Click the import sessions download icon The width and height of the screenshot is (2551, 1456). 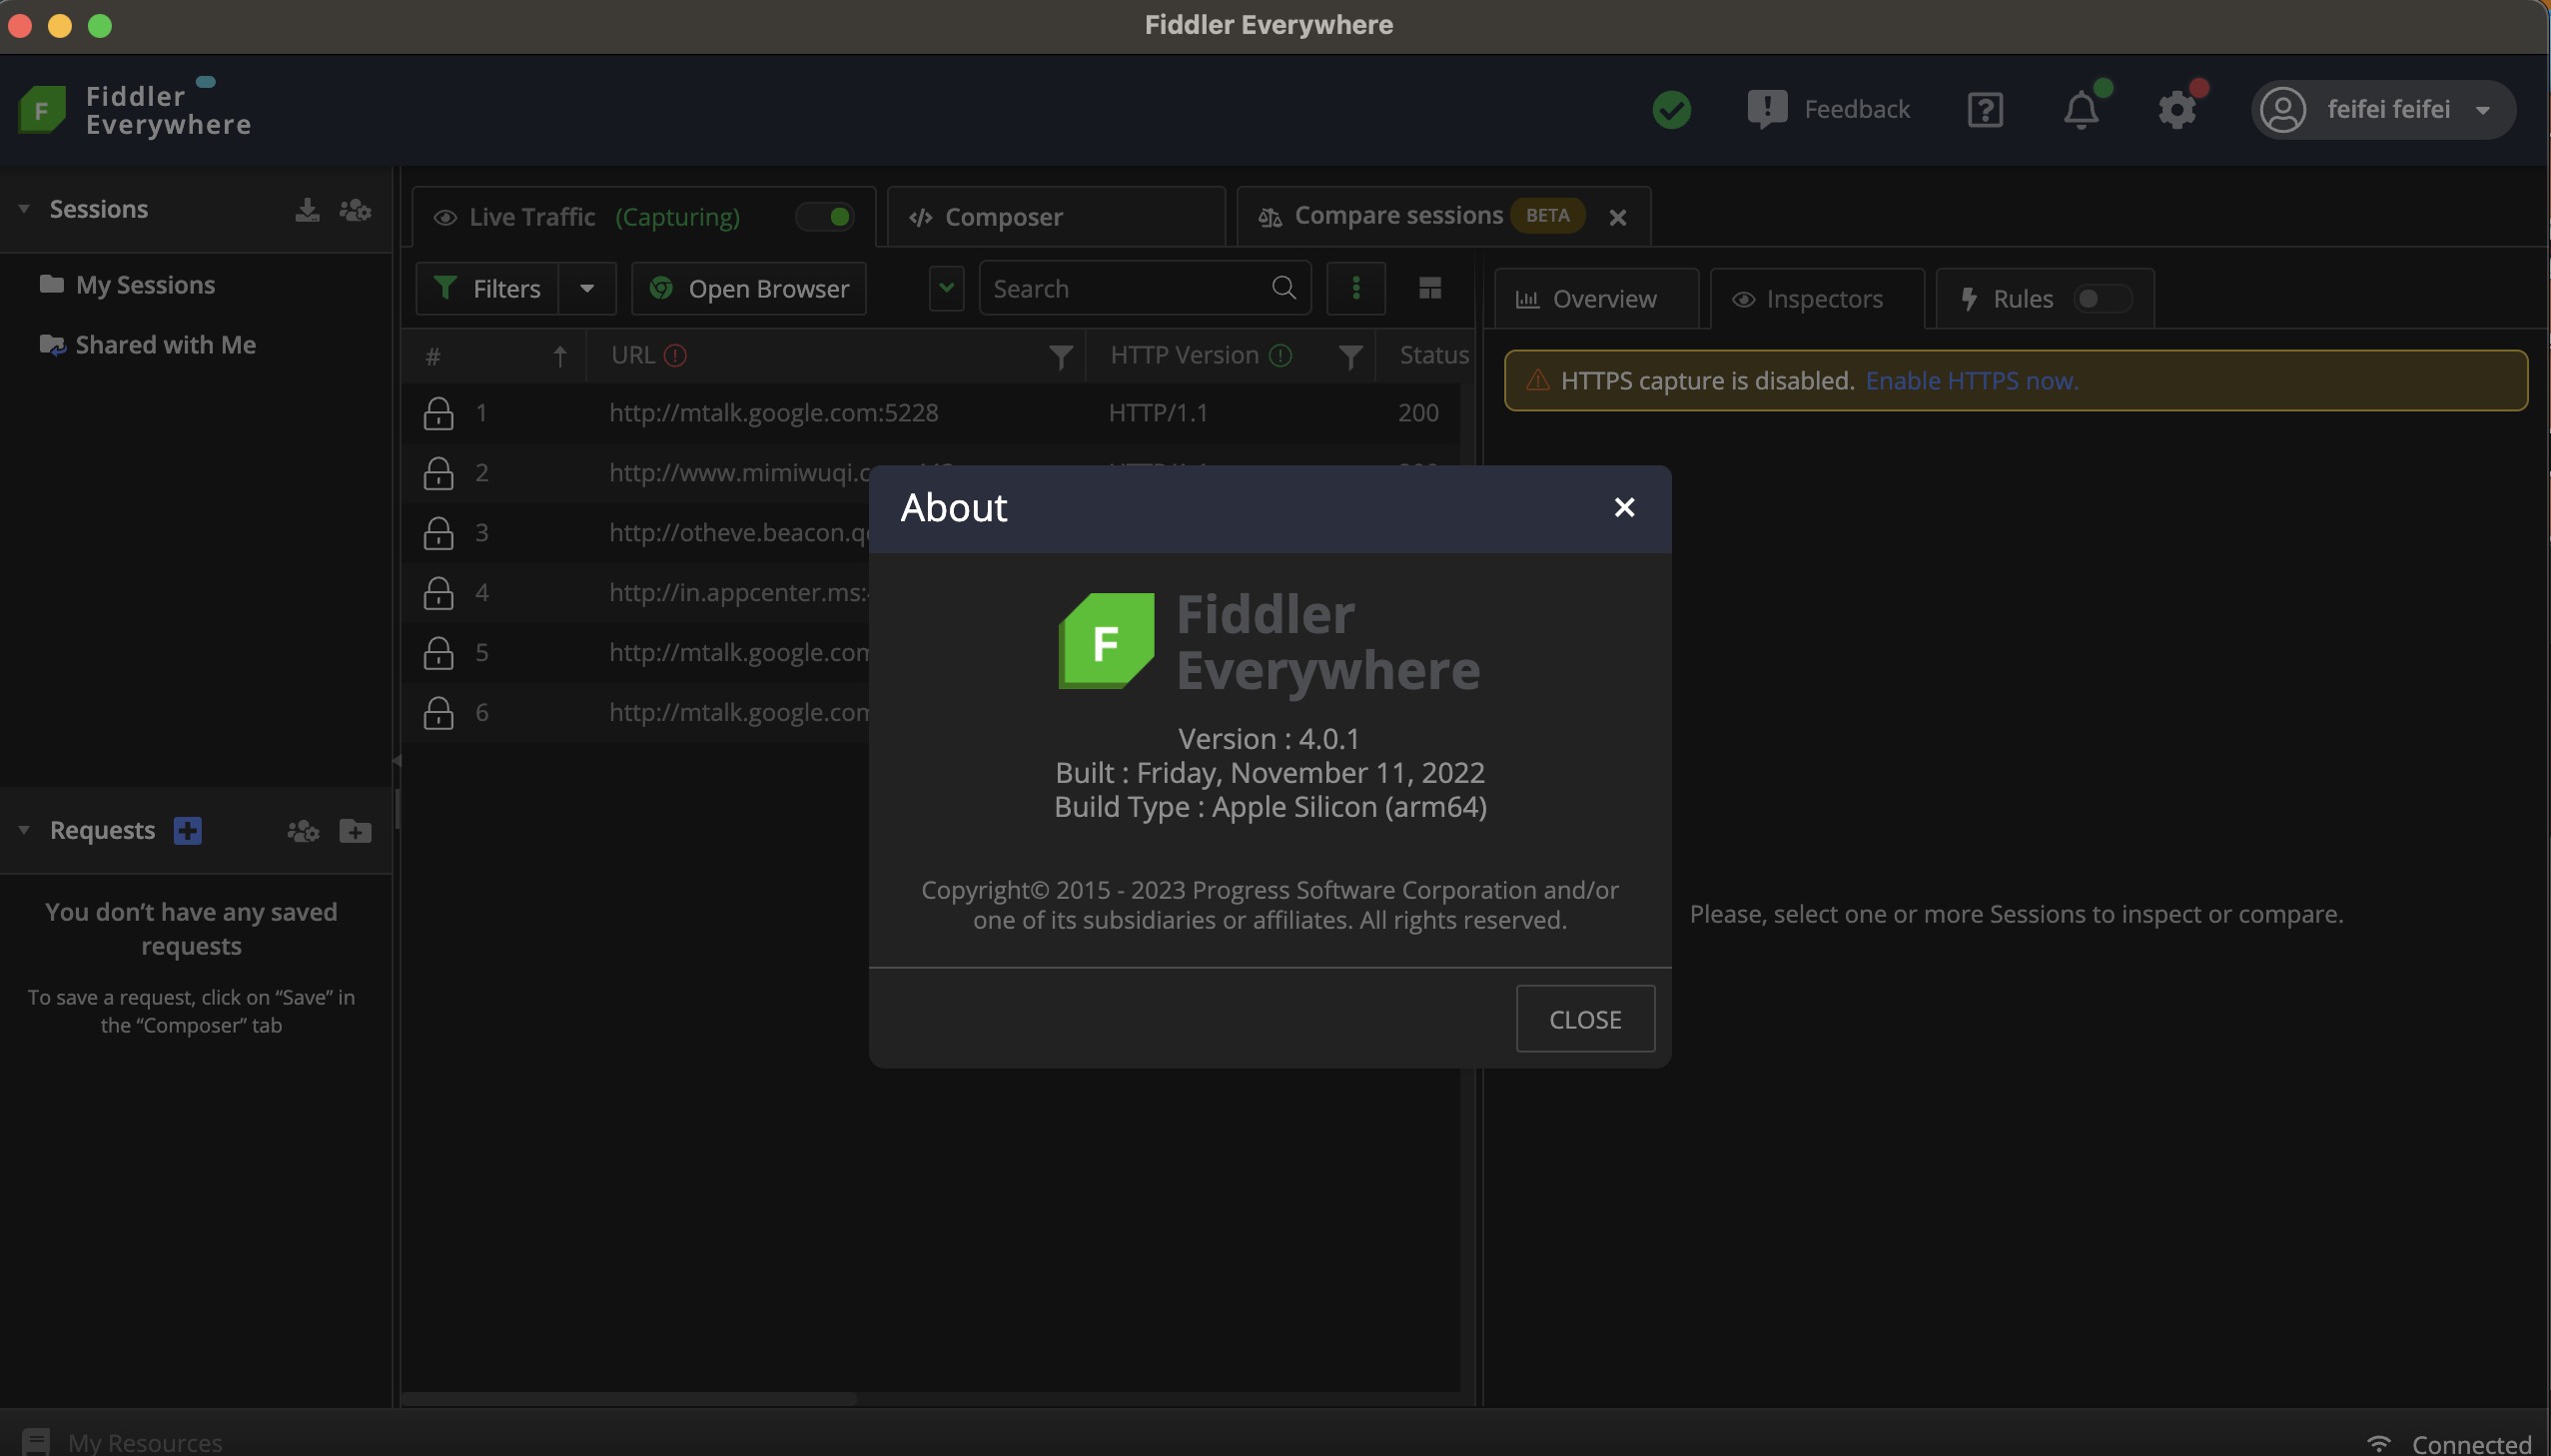[x=307, y=209]
